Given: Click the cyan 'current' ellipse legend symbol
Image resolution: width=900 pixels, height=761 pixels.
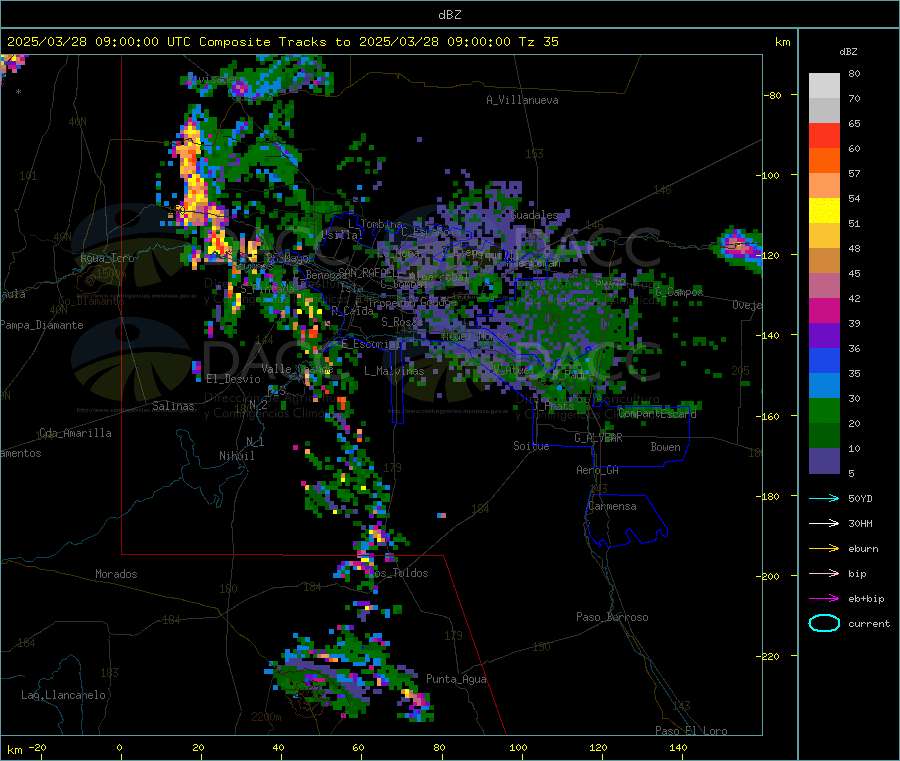Looking at the screenshot, I should click(x=824, y=623).
